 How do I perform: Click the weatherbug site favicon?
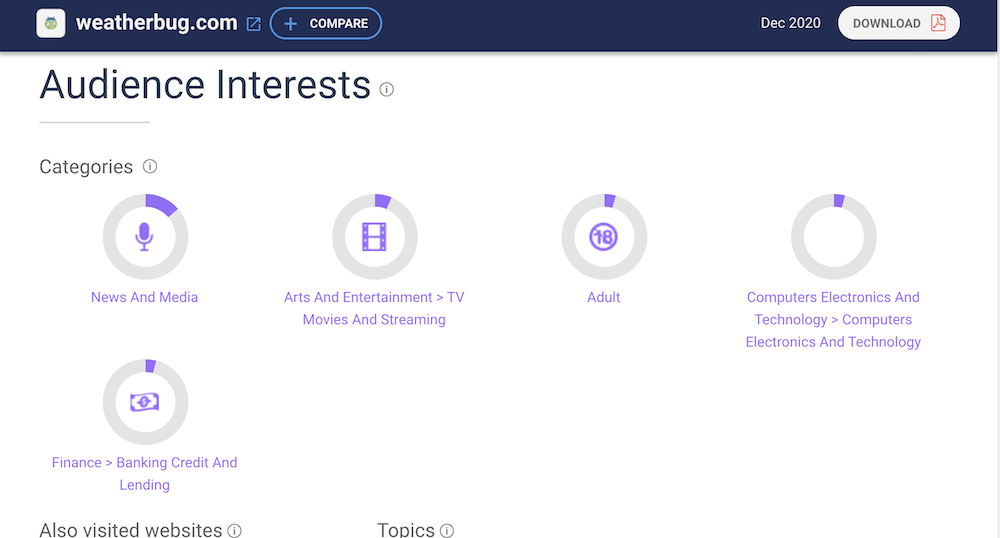51,23
